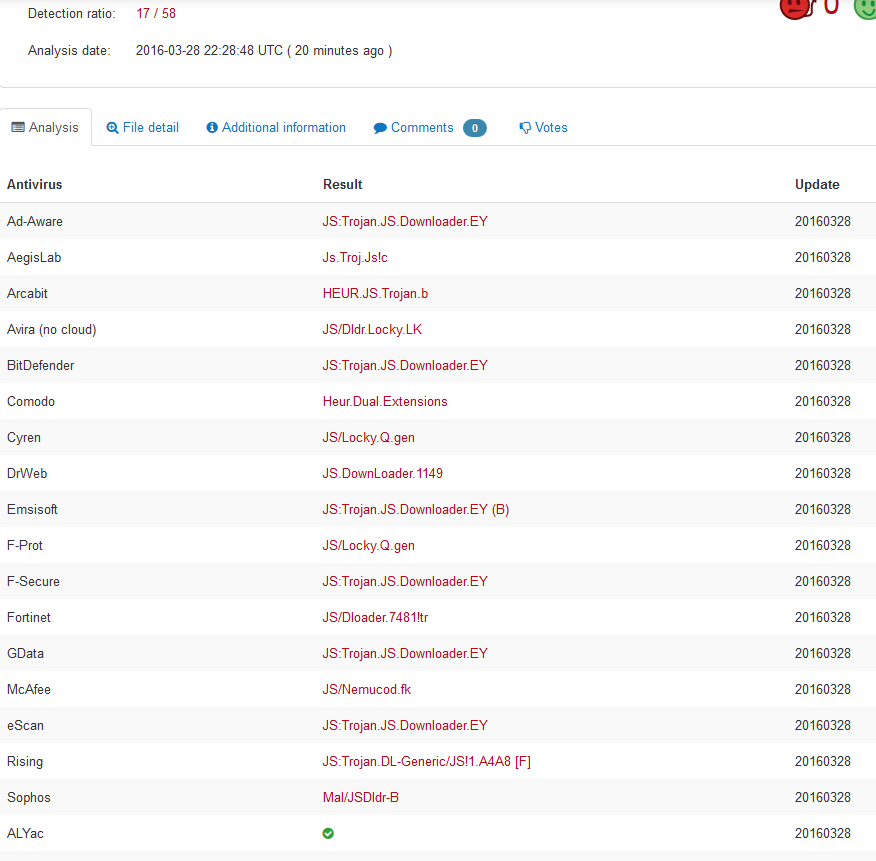This screenshot has width=876, height=861.
Task: Switch to the File detail tab
Action: pyautogui.click(x=142, y=127)
